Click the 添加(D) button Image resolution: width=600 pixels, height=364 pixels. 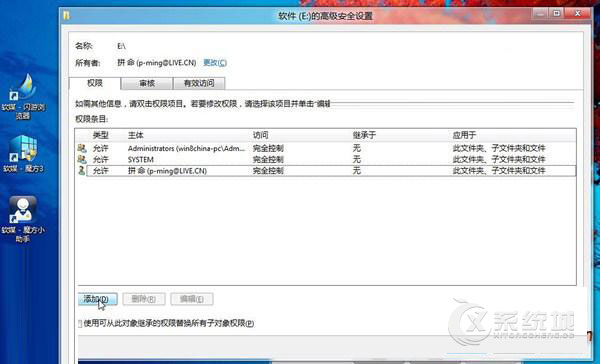pyautogui.click(x=98, y=299)
